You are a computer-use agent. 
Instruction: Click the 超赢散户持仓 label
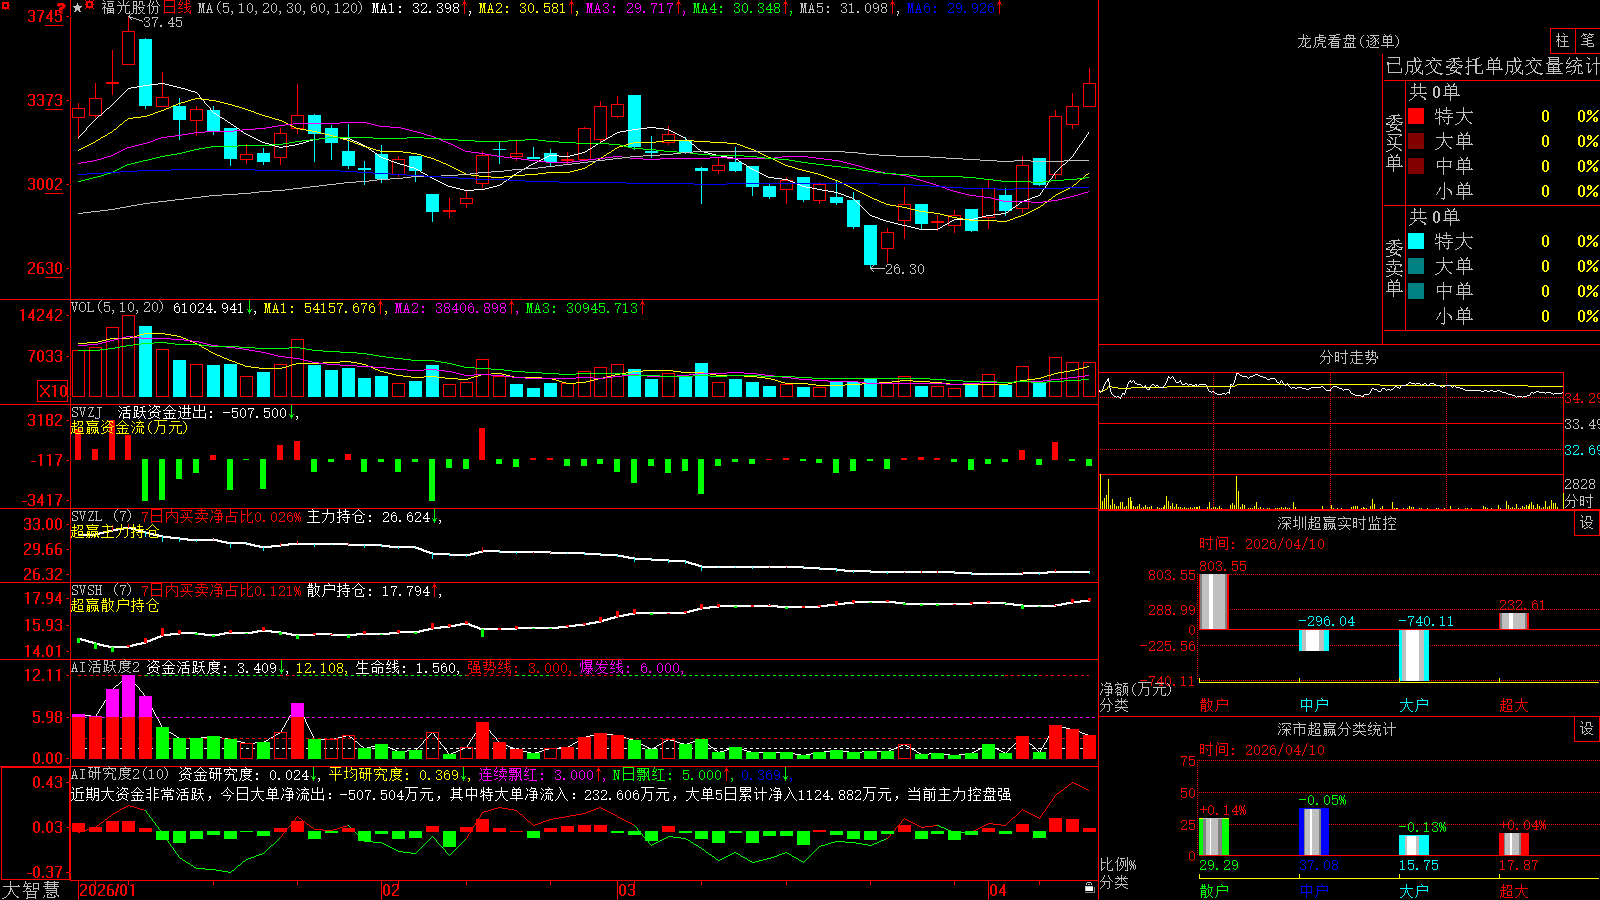click(x=115, y=605)
